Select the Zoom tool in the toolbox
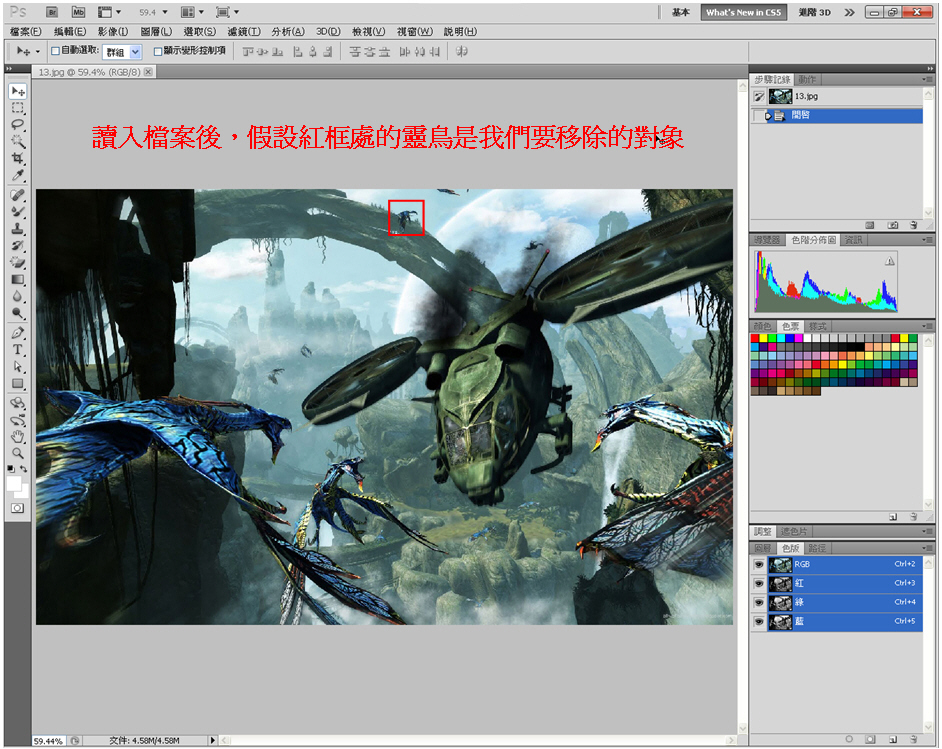Screen dimensions: 942x749 tap(17, 453)
